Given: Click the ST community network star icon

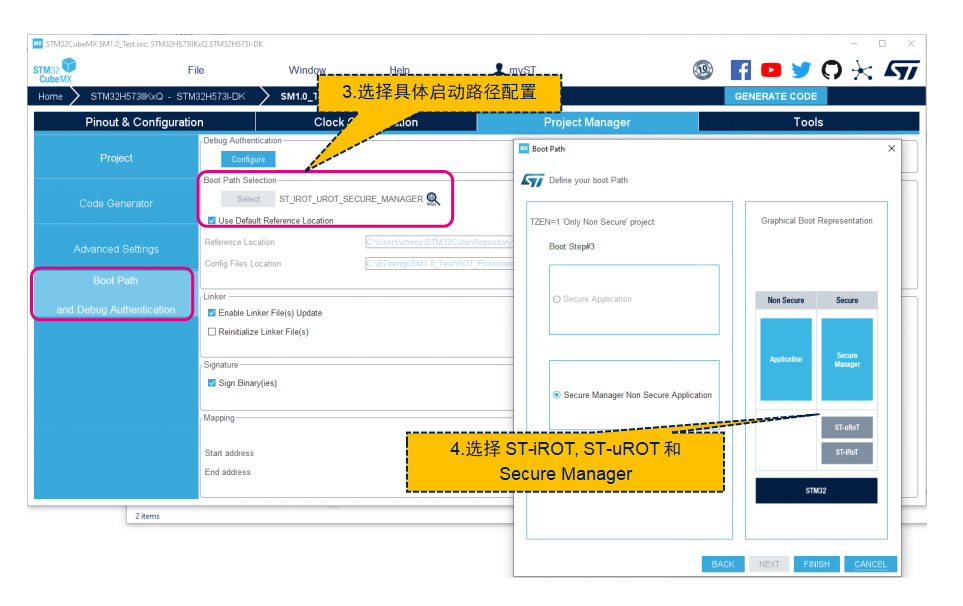Looking at the screenshot, I should pyautogui.click(x=862, y=71).
